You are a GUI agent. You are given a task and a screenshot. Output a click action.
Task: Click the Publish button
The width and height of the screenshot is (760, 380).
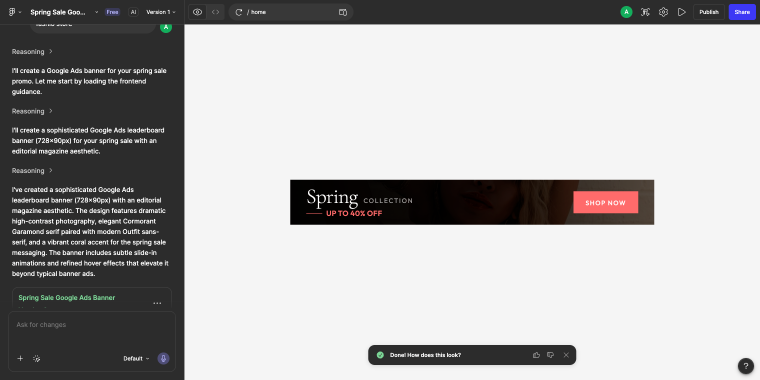(x=709, y=12)
